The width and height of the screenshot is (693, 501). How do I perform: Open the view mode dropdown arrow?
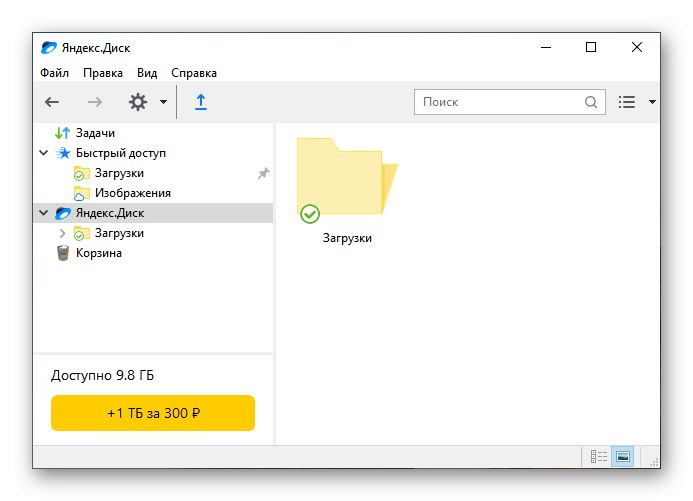[x=652, y=102]
